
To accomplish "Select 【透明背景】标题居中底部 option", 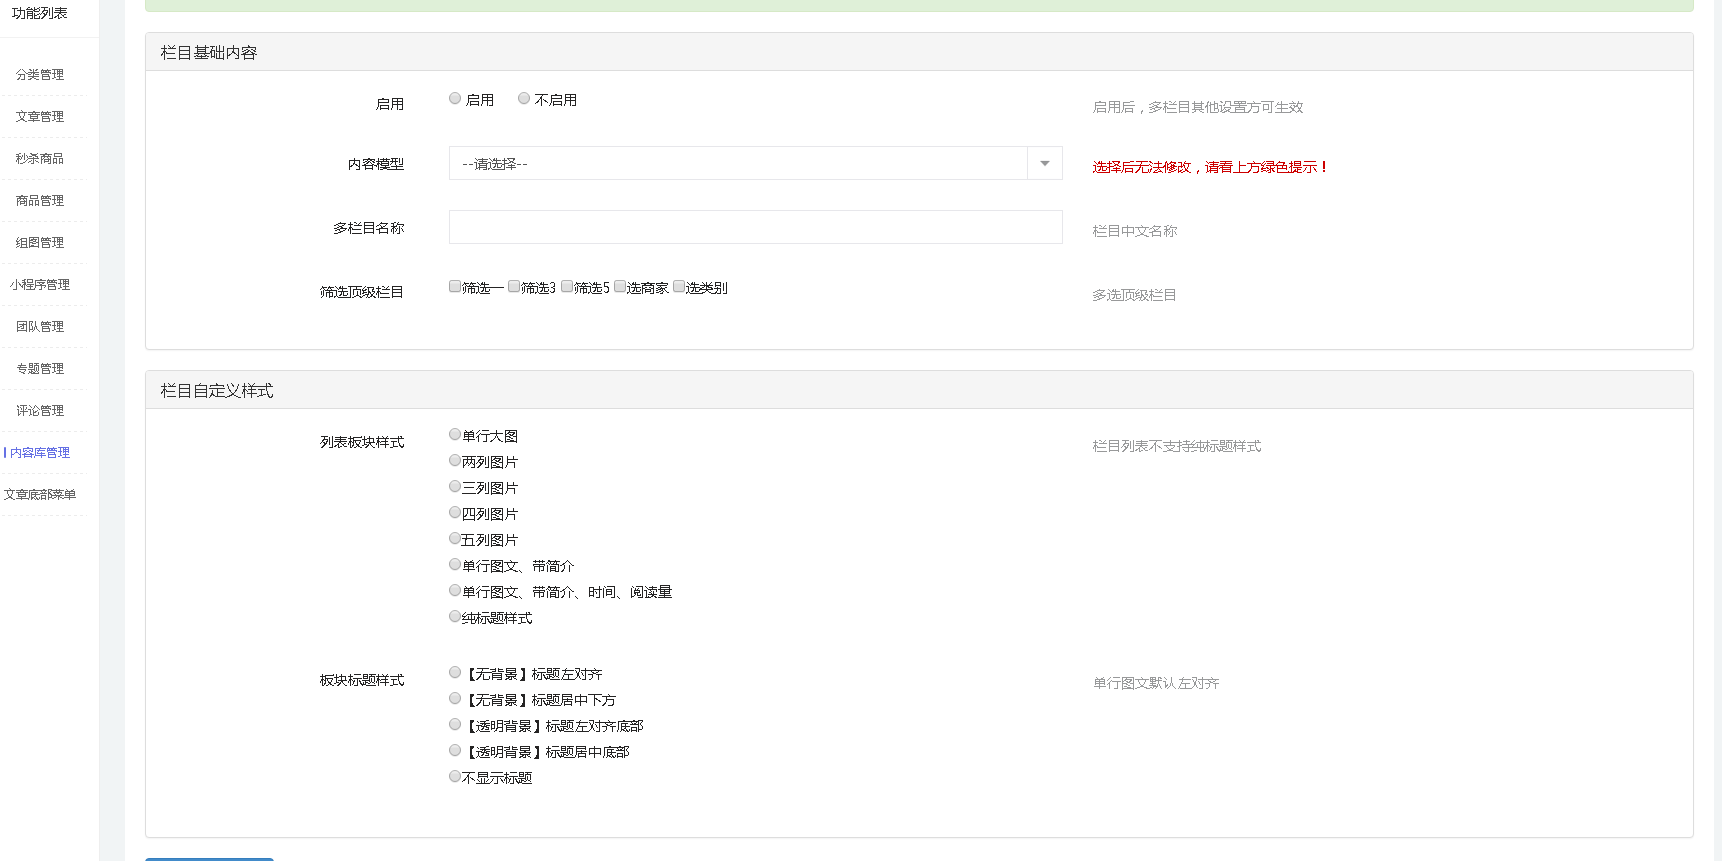I will tap(455, 751).
